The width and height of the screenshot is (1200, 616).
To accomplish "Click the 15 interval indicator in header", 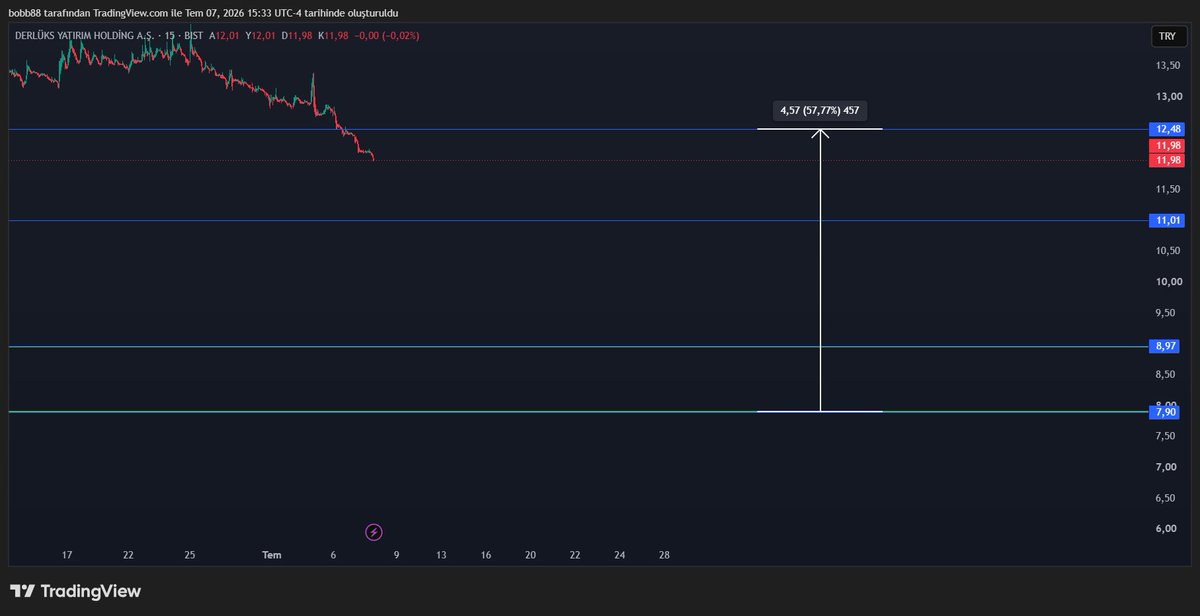I will click(171, 35).
